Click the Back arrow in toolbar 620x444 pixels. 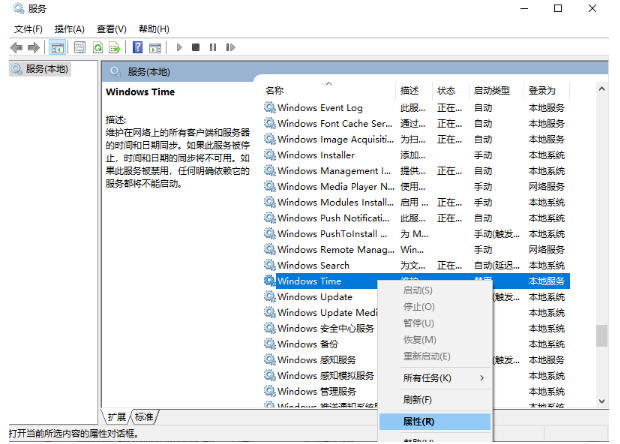click(x=16, y=47)
